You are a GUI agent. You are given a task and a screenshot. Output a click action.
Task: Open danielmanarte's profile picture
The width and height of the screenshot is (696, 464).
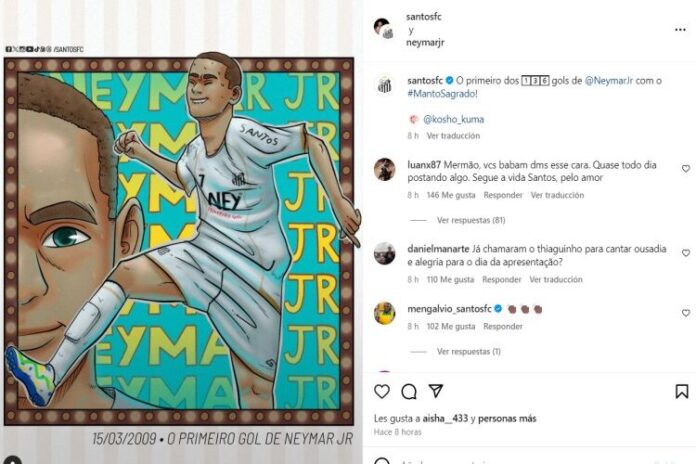click(384, 253)
